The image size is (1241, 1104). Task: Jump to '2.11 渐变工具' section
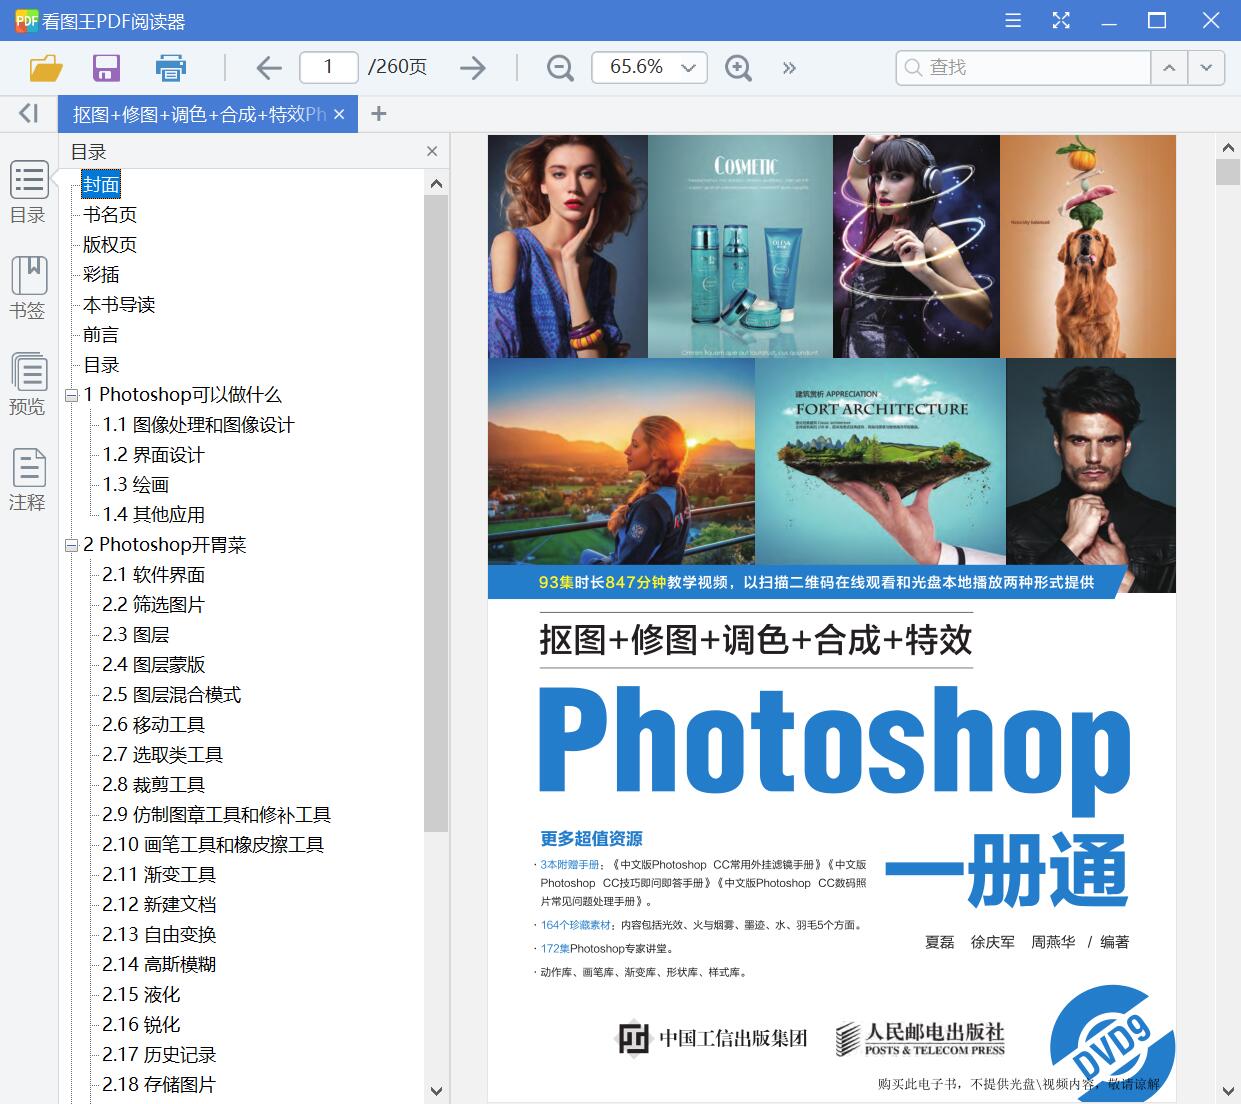click(x=159, y=875)
